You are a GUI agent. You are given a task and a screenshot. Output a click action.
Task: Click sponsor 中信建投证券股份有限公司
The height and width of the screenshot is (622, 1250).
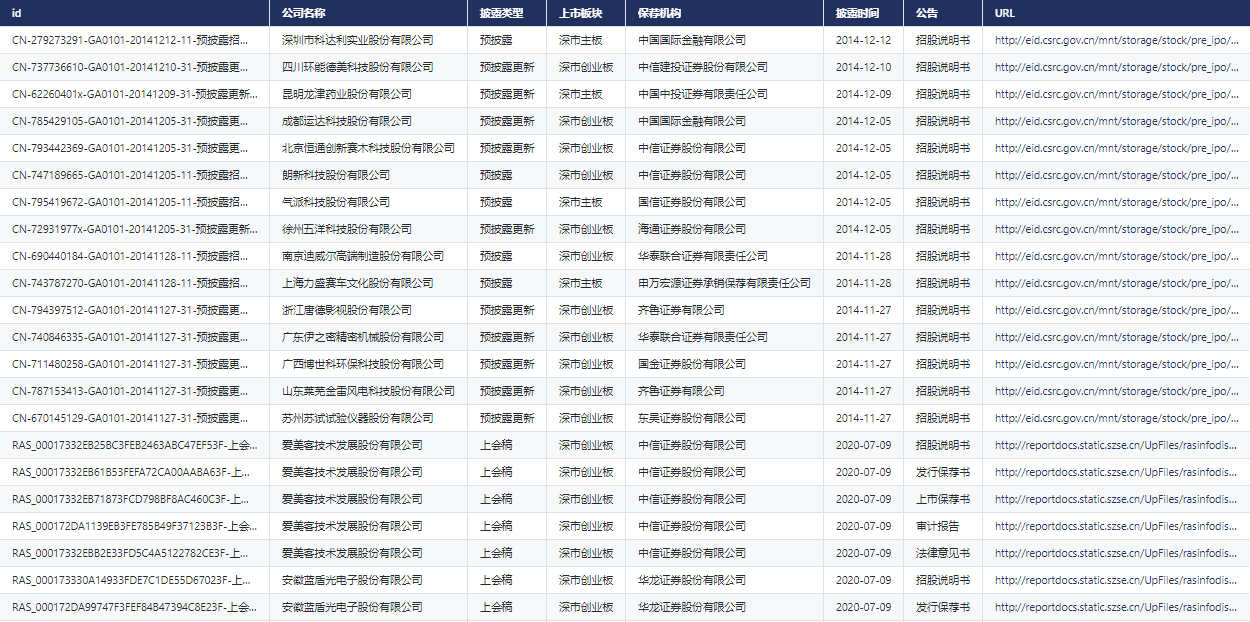[x=703, y=67]
